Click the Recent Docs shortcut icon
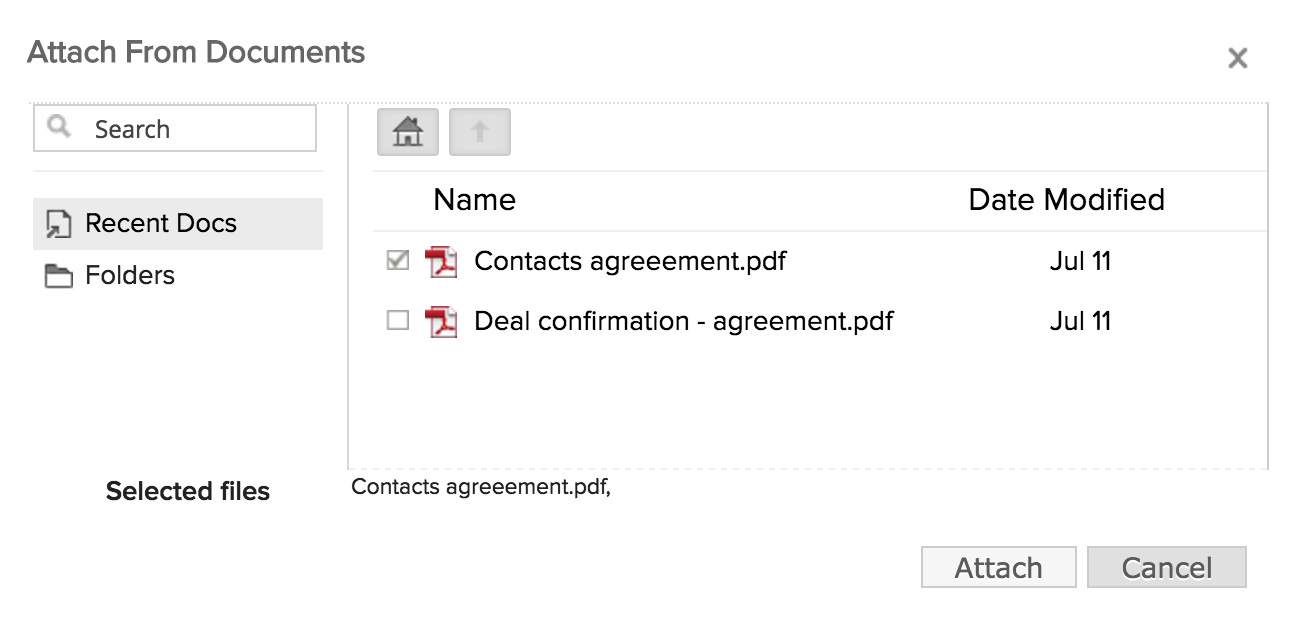This screenshot has width=1297, height=636. (x=59, y=224)
